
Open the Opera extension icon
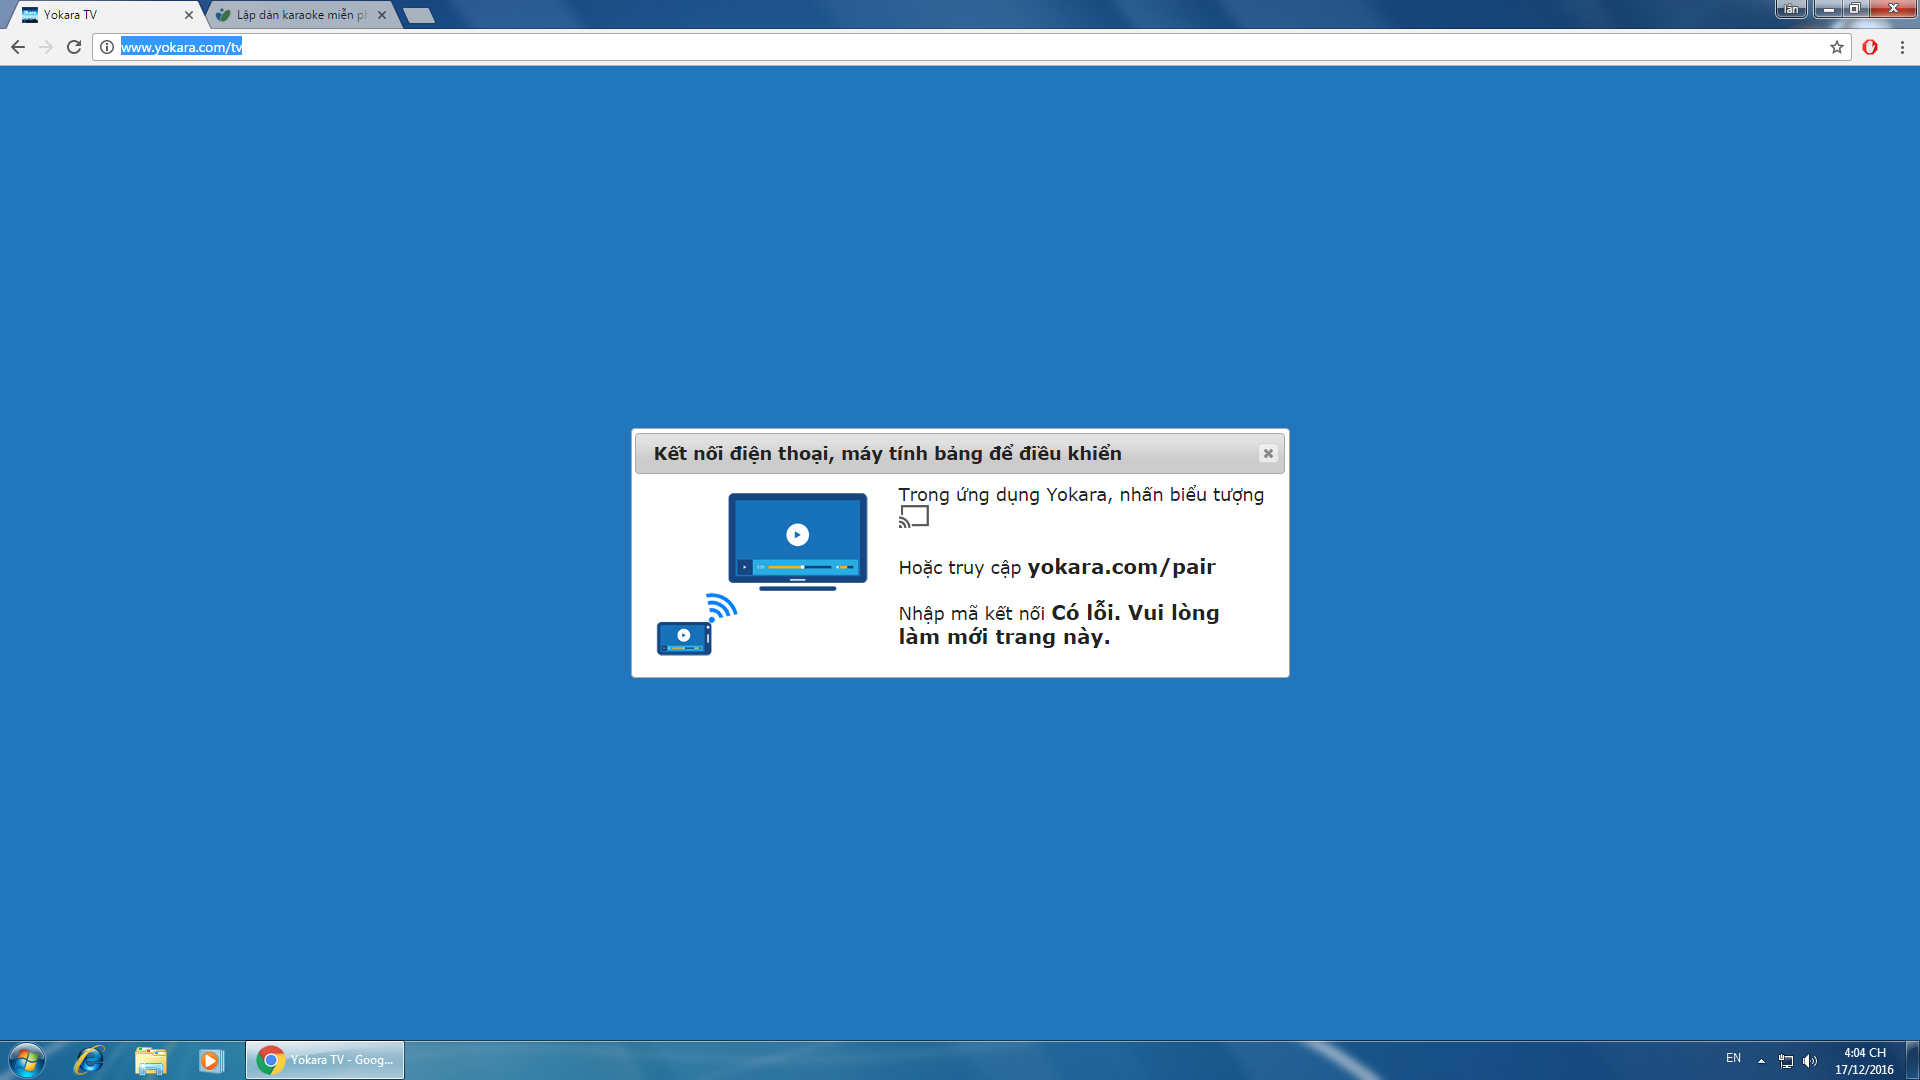(x=1870, y=47)
